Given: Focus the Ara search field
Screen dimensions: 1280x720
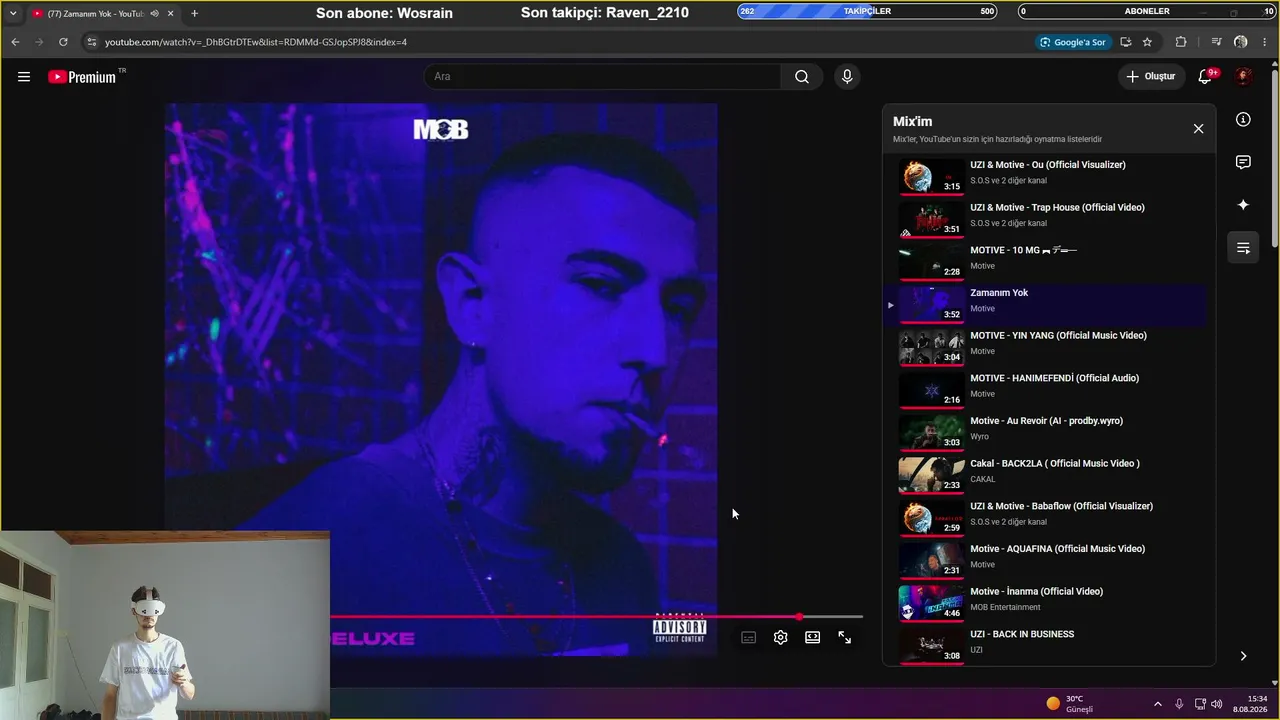Looking at the screenshot, I should click(602, 77).
